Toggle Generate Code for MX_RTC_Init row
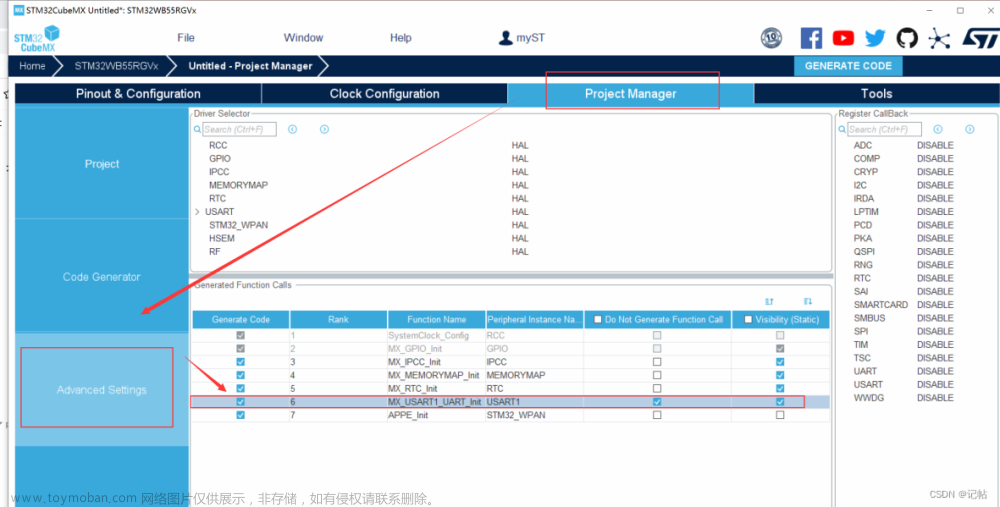Viewport: 1000px width, 507px height. click(240, 388)
